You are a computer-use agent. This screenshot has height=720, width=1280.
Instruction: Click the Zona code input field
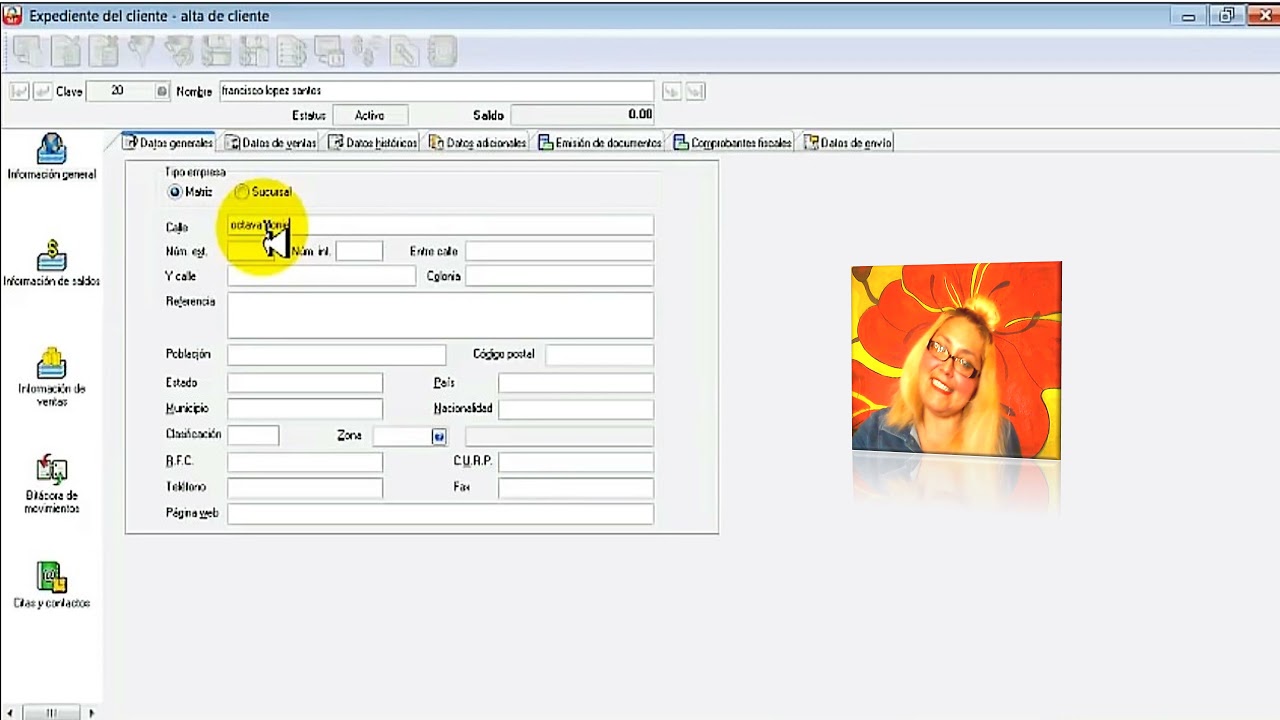tap(402, 437)
